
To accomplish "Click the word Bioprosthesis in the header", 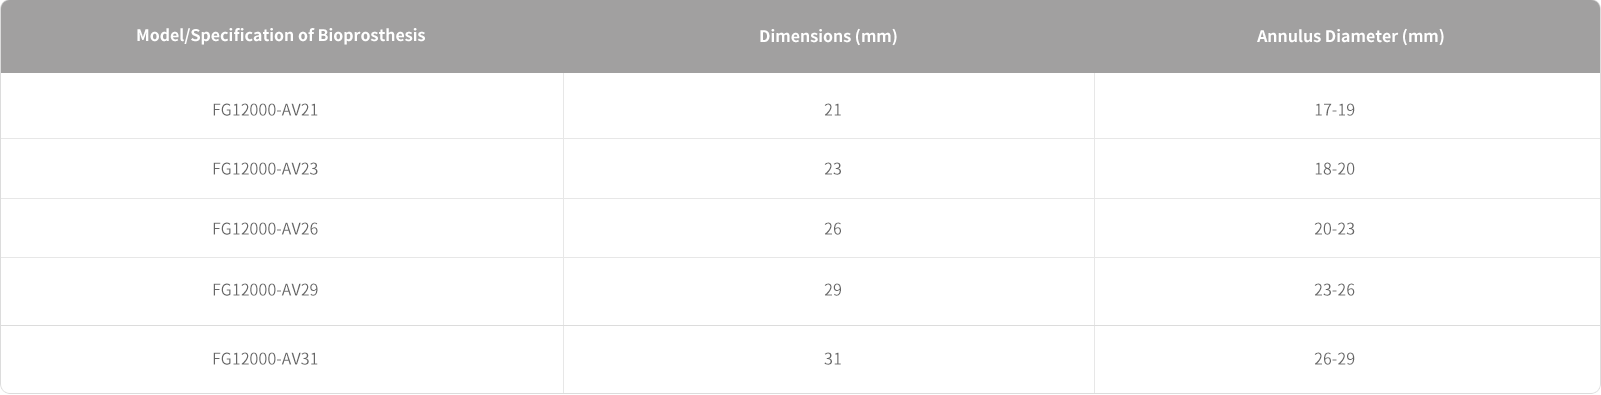I will [x=371, y=36].
